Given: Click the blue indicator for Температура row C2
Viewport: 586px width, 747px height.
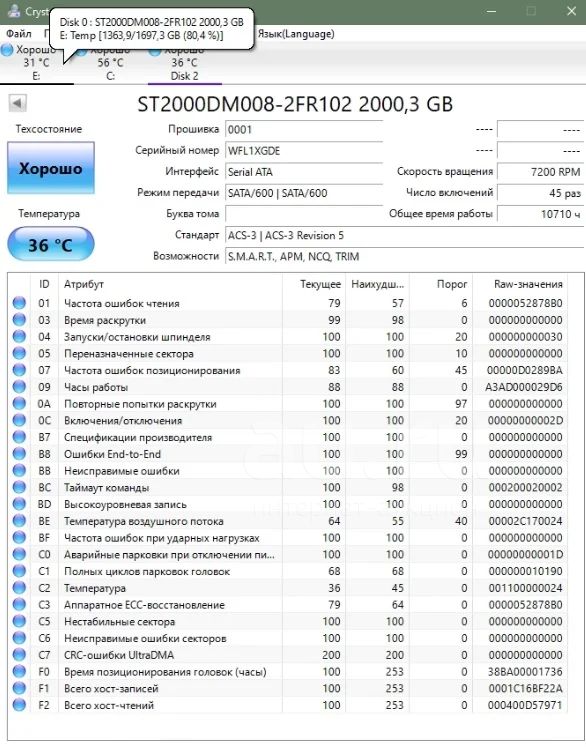Looking at the screenshot, I should pos(19,588).
